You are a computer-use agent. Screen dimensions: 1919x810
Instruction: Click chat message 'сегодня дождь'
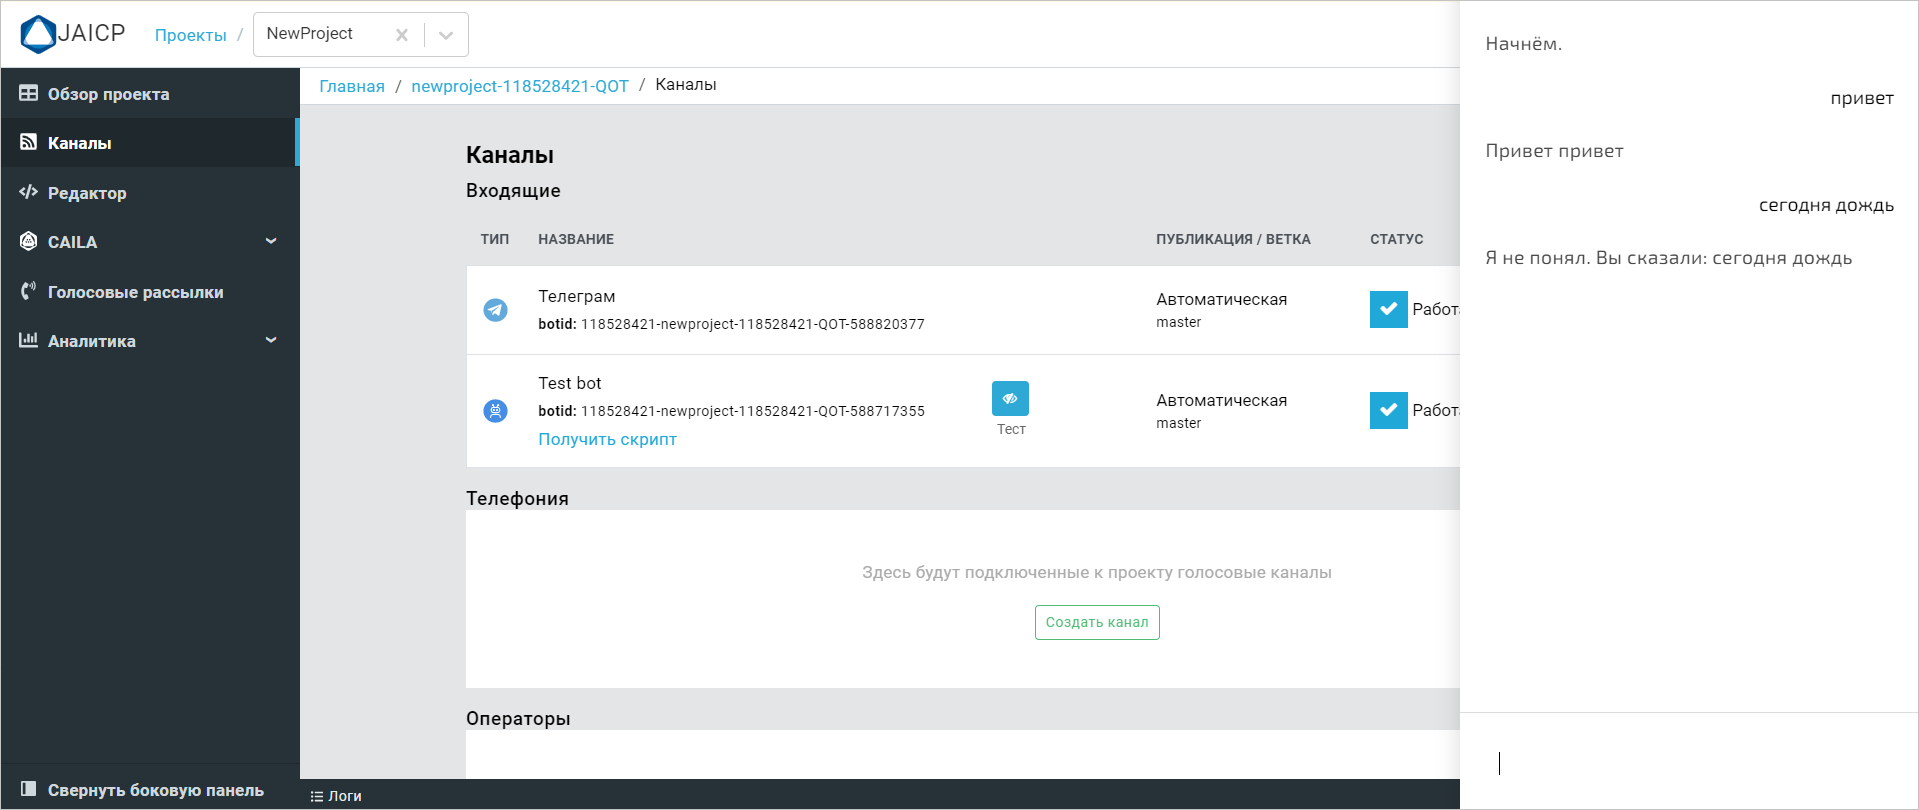click(x=1826, y=205)
